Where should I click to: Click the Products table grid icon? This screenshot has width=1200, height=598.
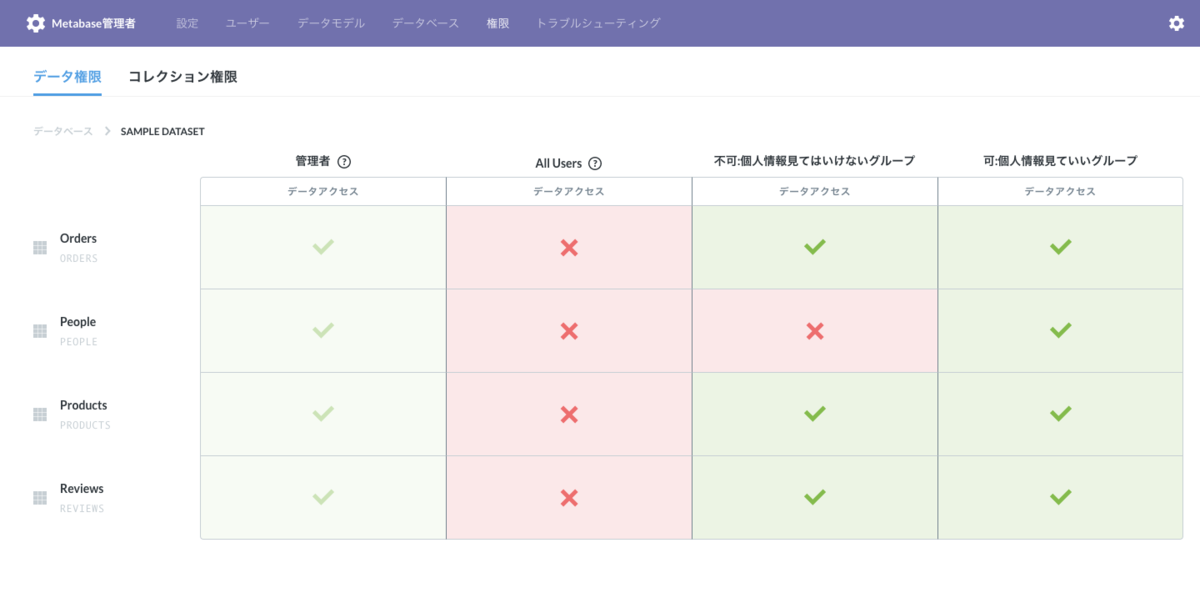(40, 414)
